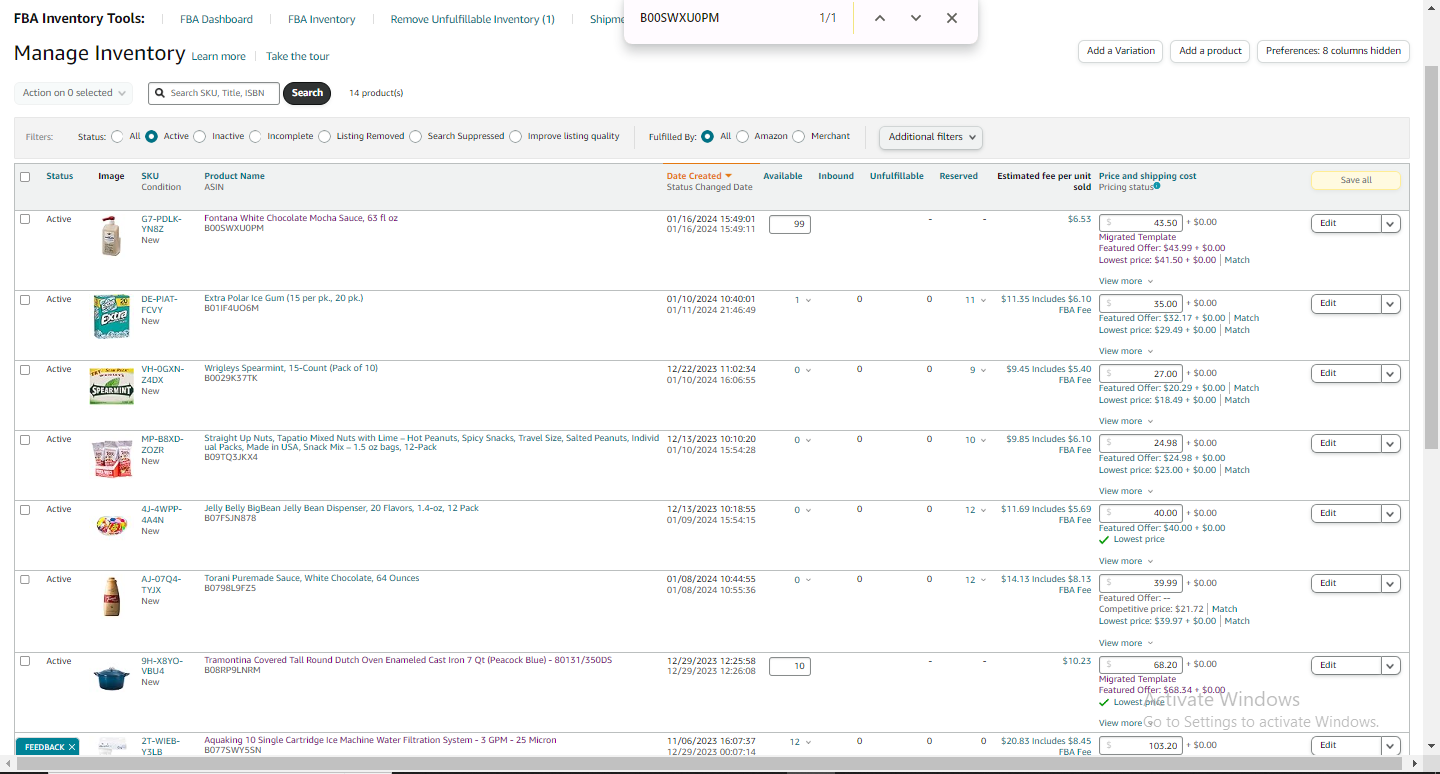Open the Learn more link
The image size is (1440, 774).
click(x=218, y=57)
